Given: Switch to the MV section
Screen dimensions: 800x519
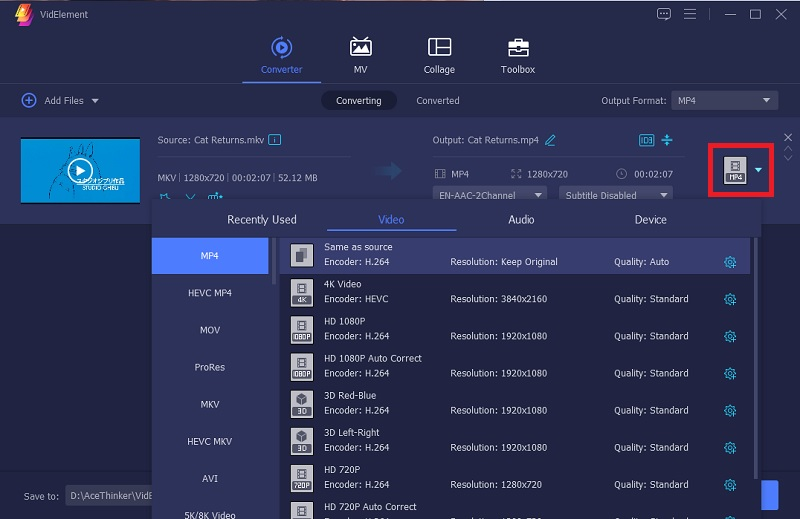Looking at the screenshot, I should tap(360, 55).
